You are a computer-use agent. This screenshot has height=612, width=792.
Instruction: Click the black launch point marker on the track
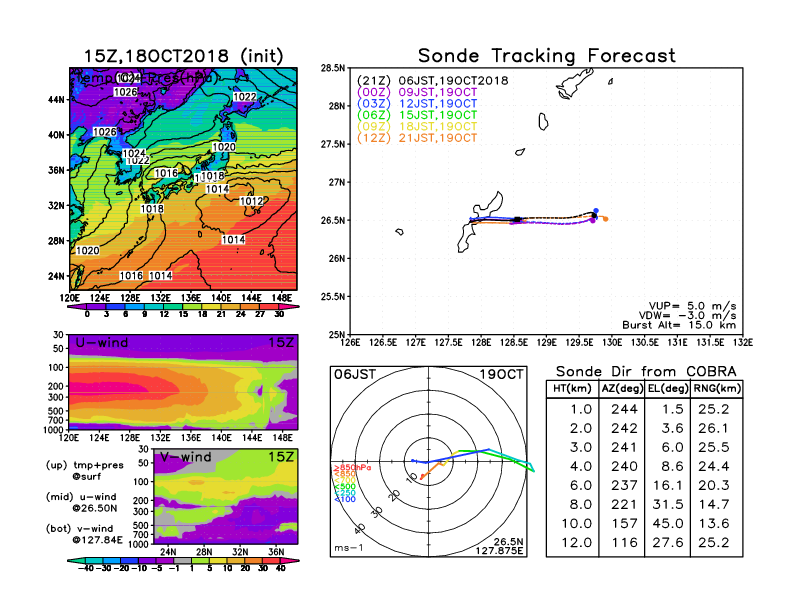click(x=517, y=220)
